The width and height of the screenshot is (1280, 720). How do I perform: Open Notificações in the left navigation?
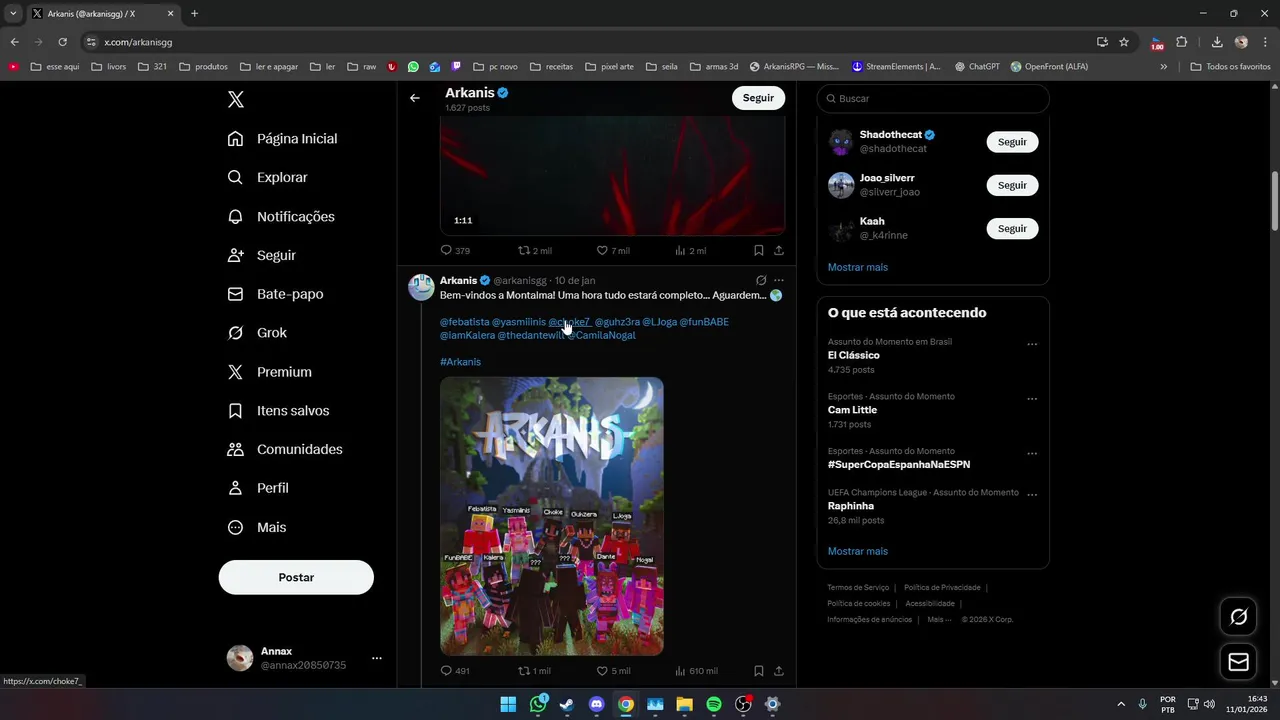[x=281, y=216]
